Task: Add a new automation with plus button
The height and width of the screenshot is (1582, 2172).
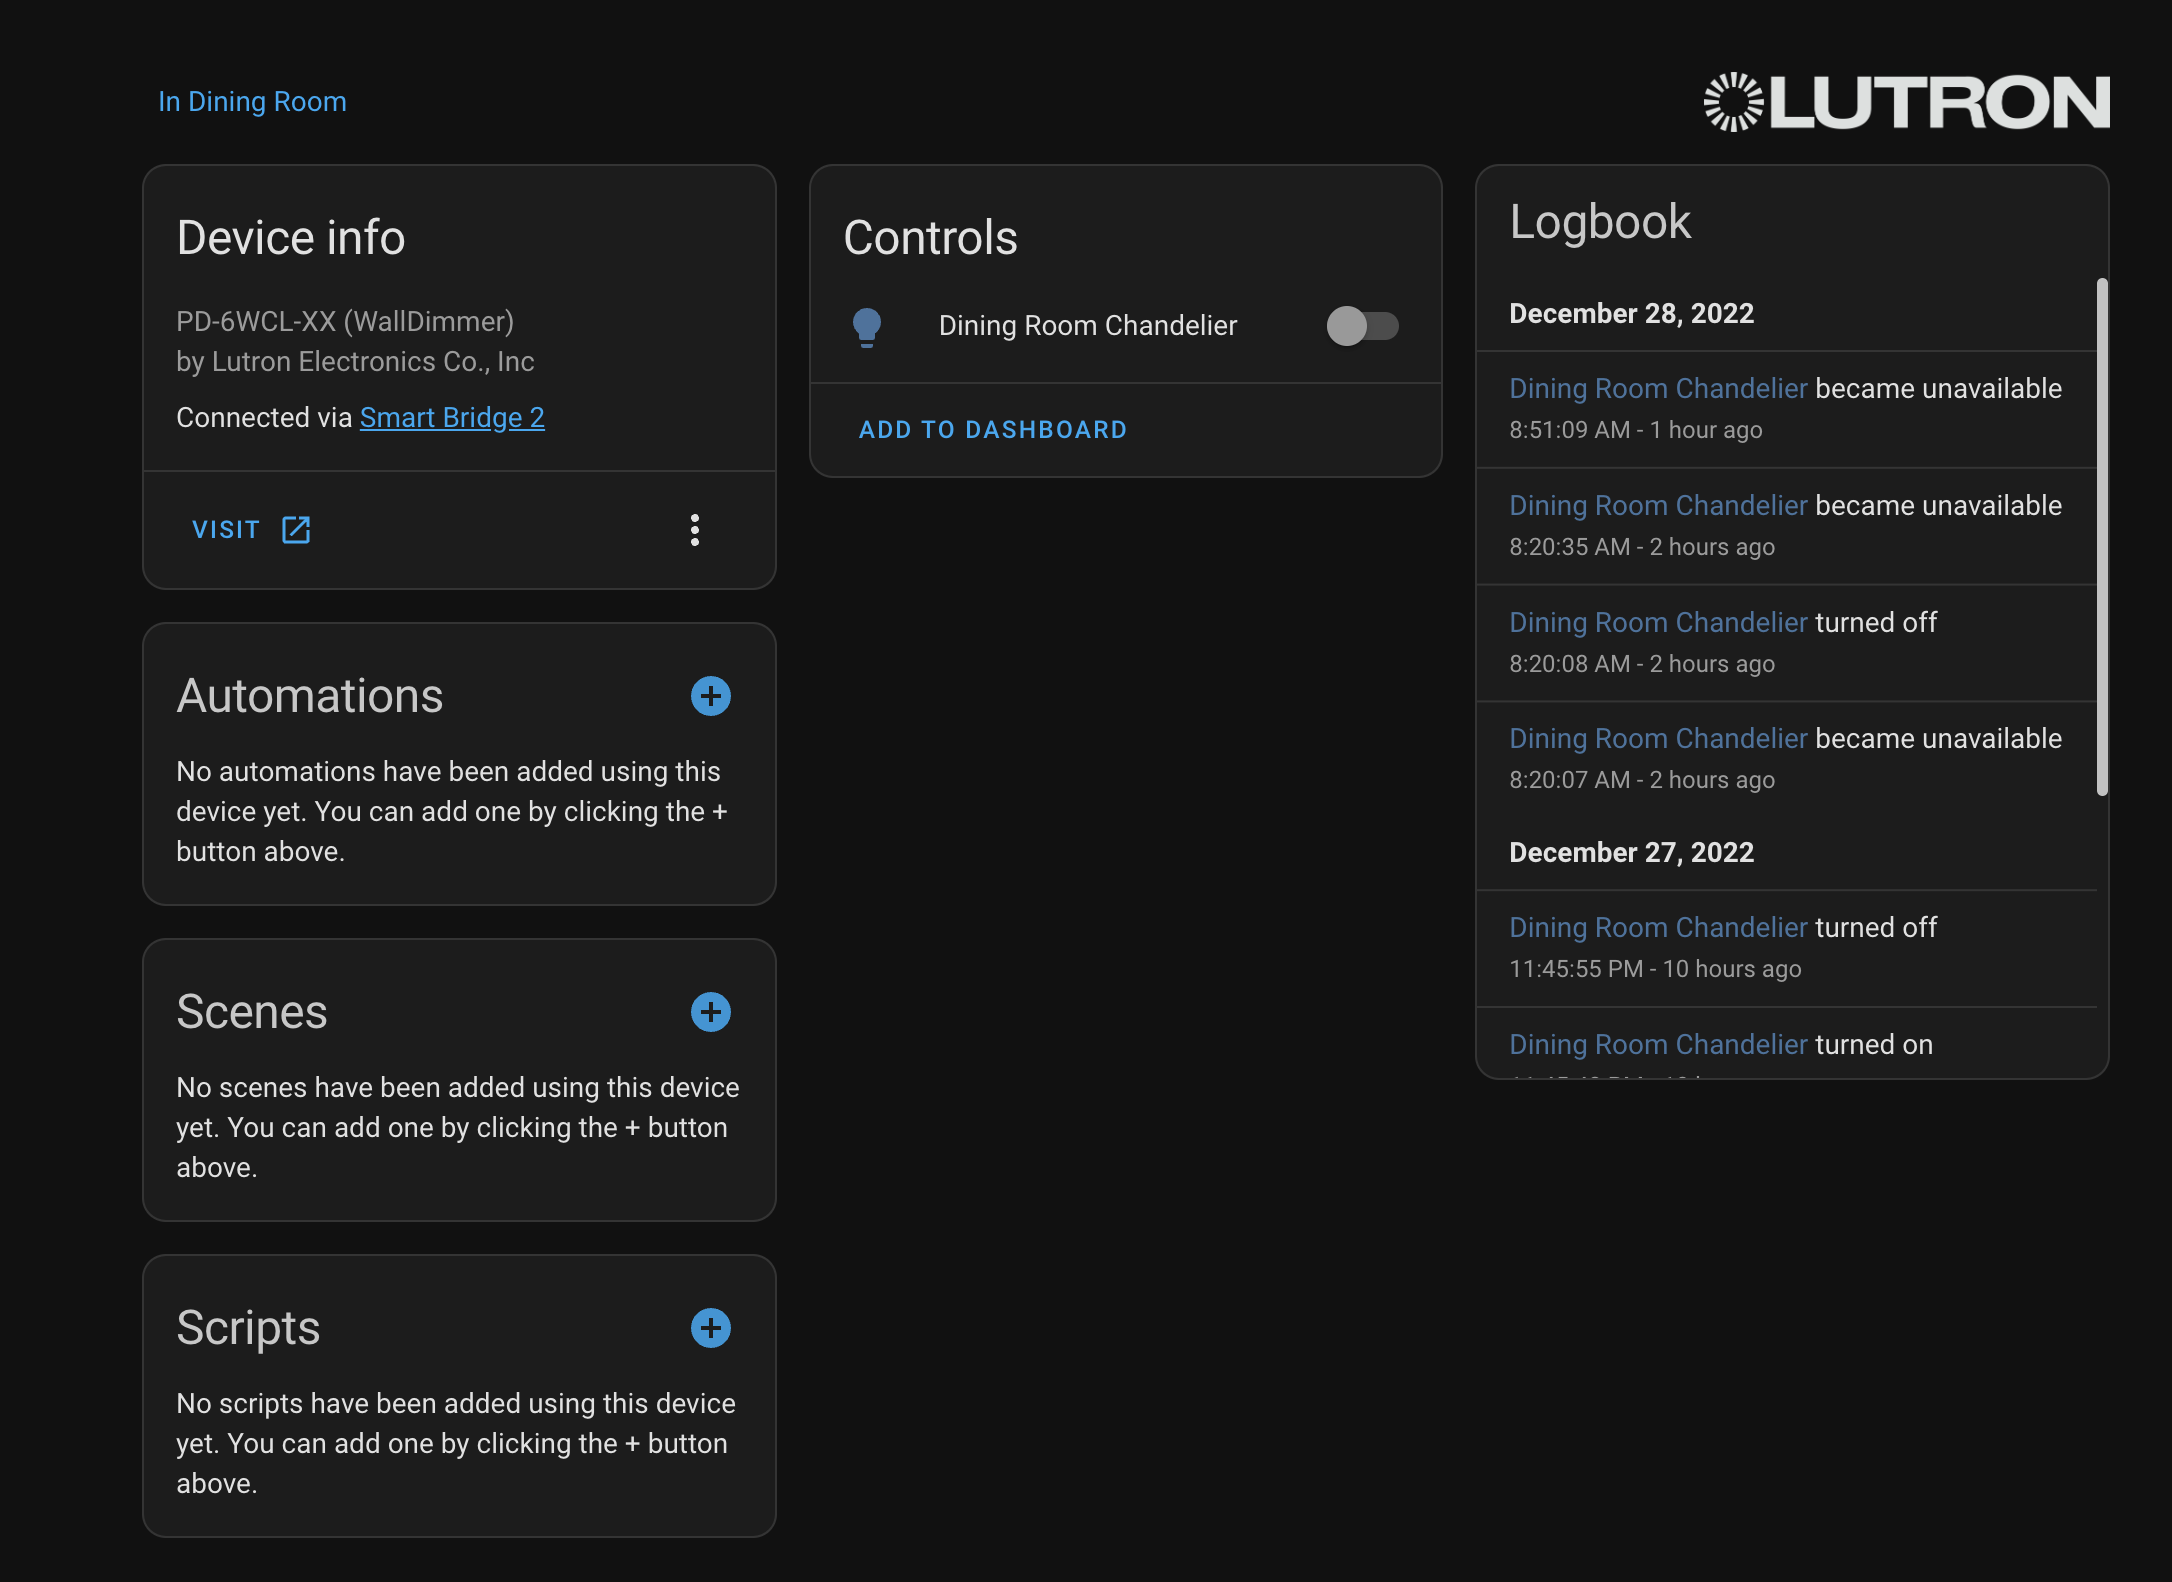Action: (710, 696)
